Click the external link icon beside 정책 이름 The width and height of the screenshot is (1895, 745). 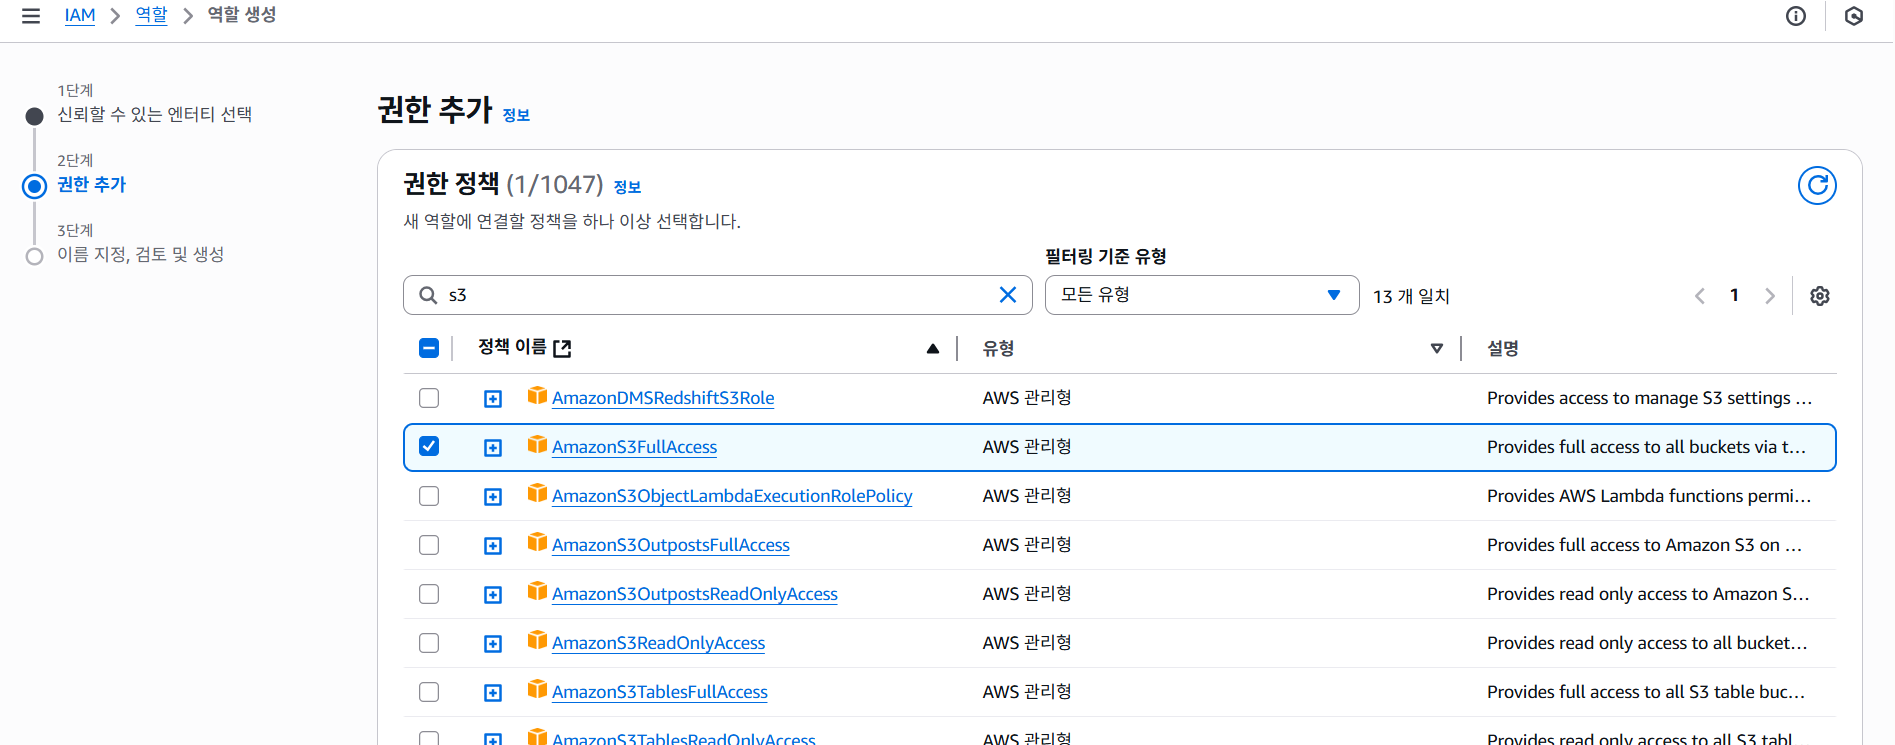click(562, 348)
